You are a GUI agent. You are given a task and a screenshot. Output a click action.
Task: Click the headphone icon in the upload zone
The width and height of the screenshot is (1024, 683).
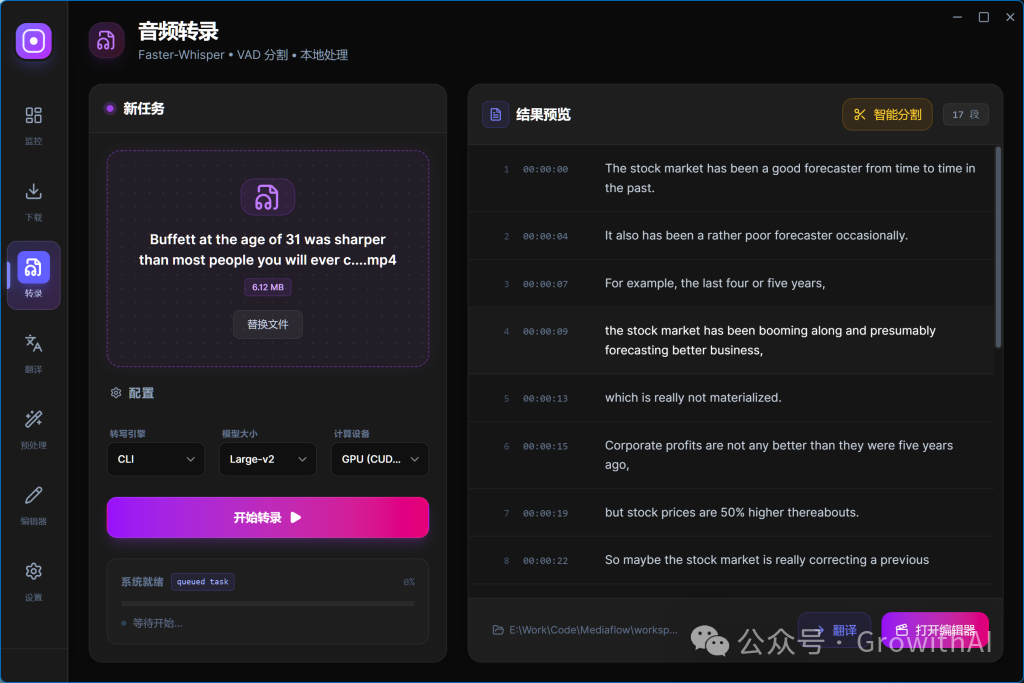pyautogui.click(x=267, y=196)
